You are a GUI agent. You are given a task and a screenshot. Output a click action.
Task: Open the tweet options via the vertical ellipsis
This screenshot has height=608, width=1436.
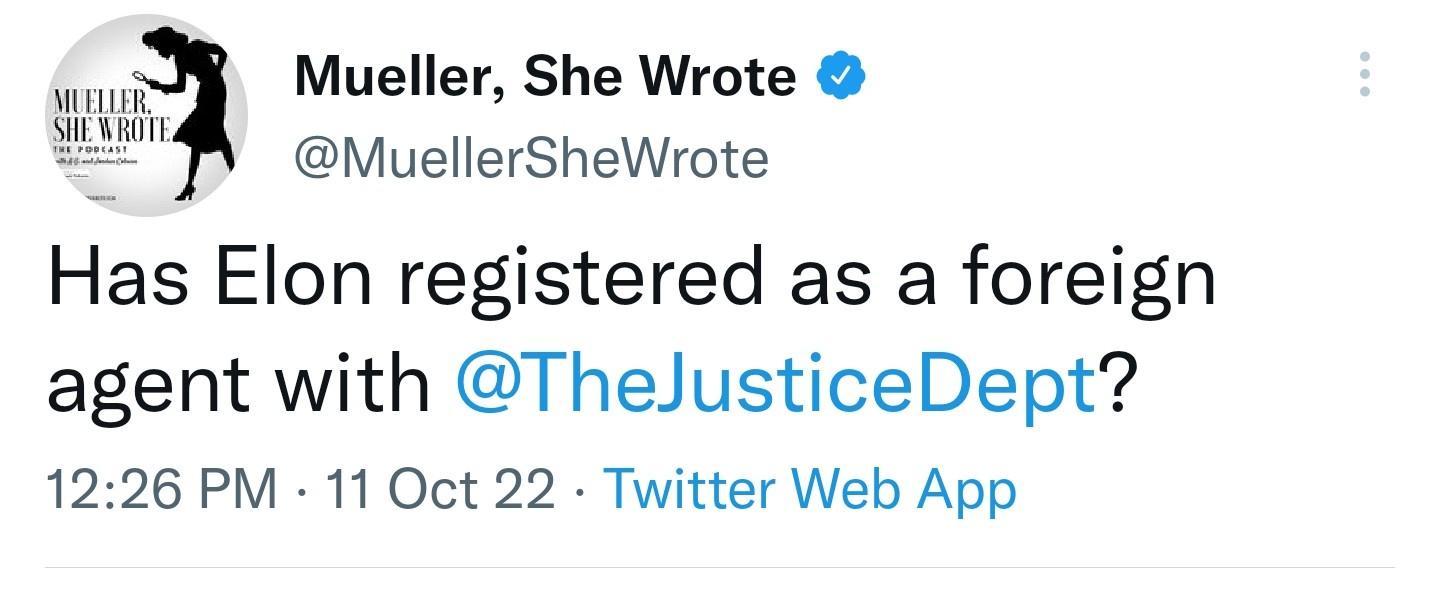[1366, 73]
